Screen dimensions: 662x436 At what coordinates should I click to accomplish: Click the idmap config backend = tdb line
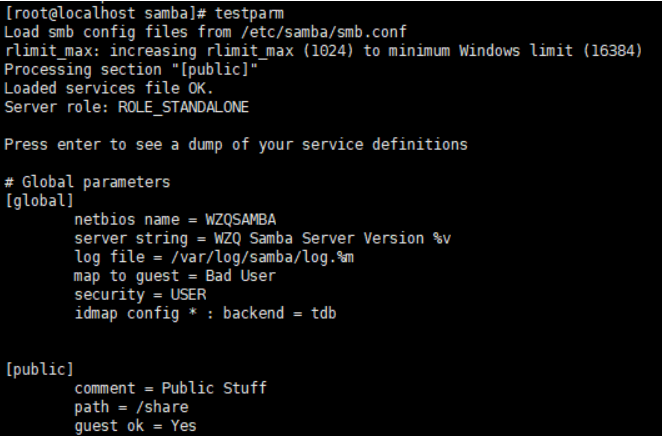coord(205,311)
